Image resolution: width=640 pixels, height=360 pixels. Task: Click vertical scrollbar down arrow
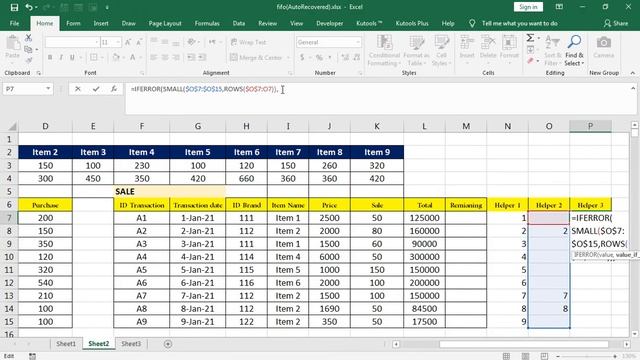click(x=634, y=334)
